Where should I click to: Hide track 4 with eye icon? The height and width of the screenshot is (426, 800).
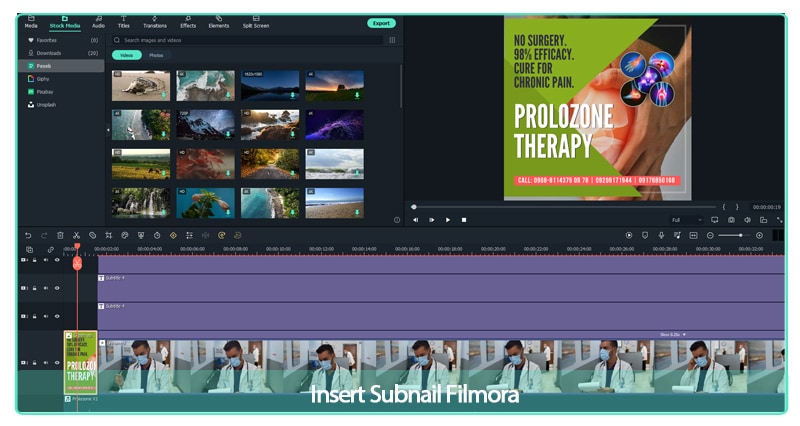tap(57, 260)
